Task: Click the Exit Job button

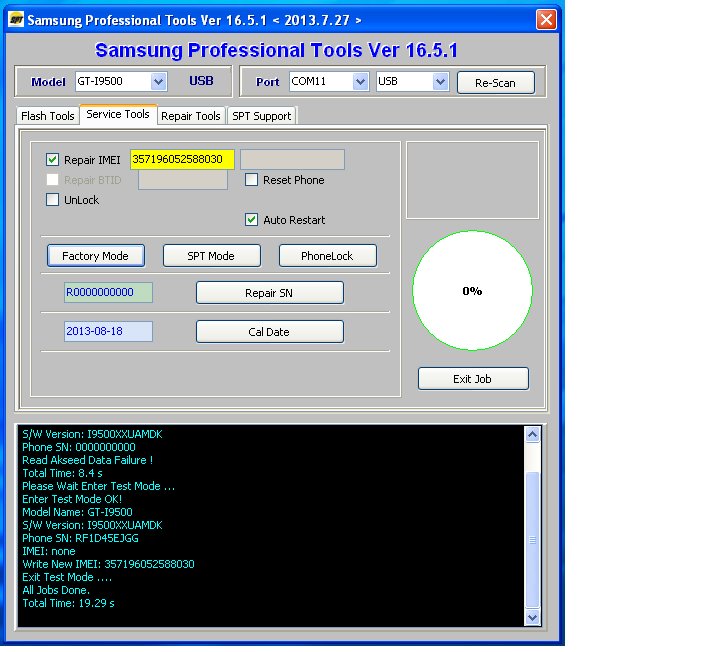Action: coord(473,379)
